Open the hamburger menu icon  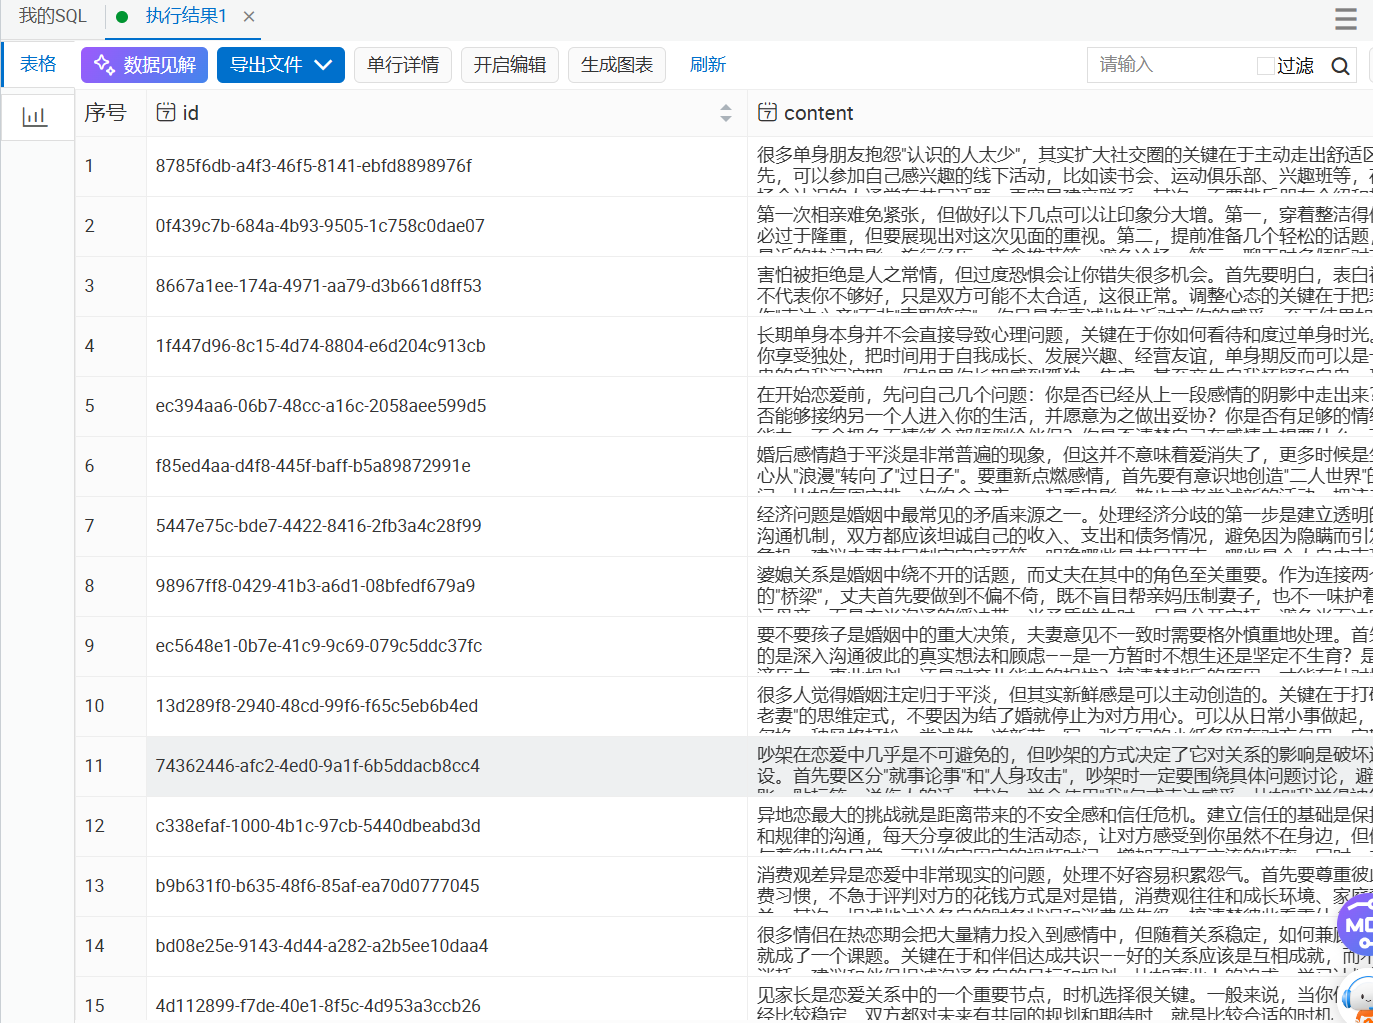pyautogui.click(x=1346, y=18)
